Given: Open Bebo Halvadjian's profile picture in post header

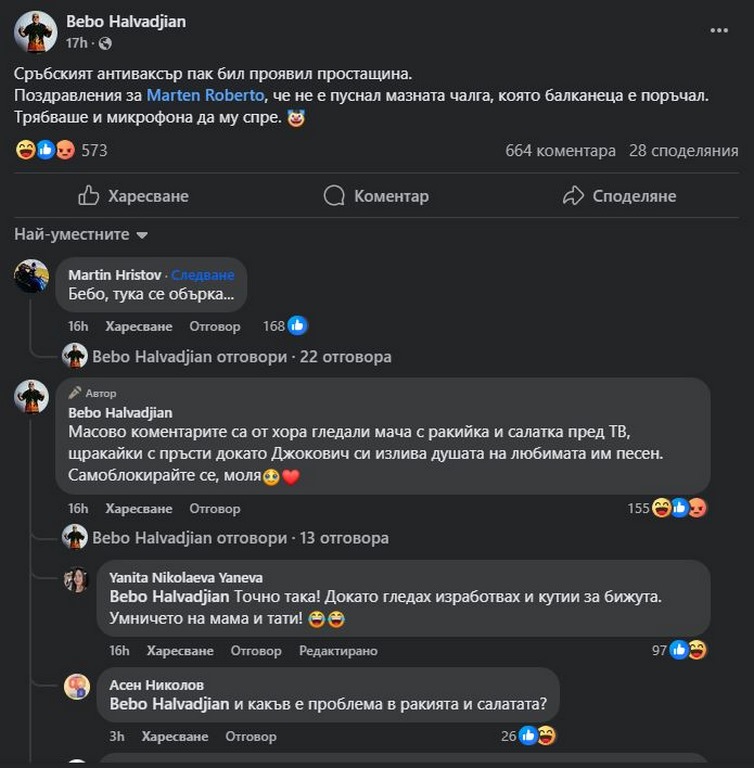Looking at the screenshot, I should (x=35, y=32).
